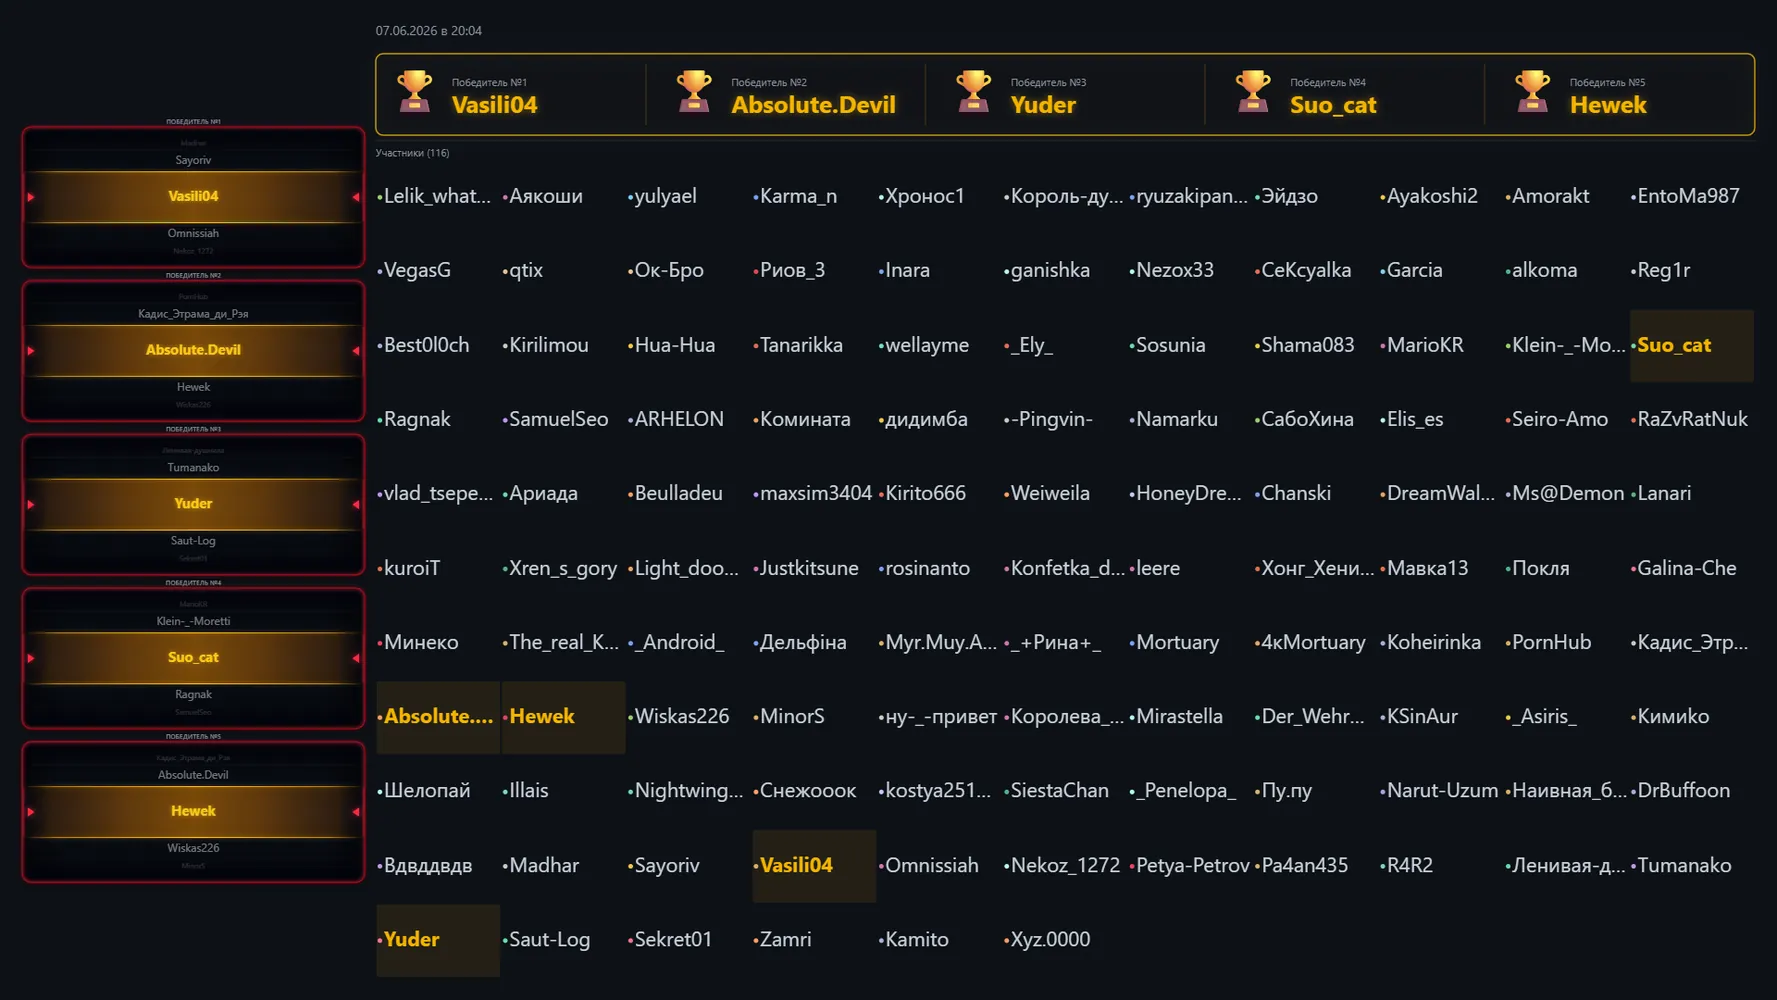Click the trophy icon beside Hewek
1777x1000 pixels.
[x=1533, y=93]
